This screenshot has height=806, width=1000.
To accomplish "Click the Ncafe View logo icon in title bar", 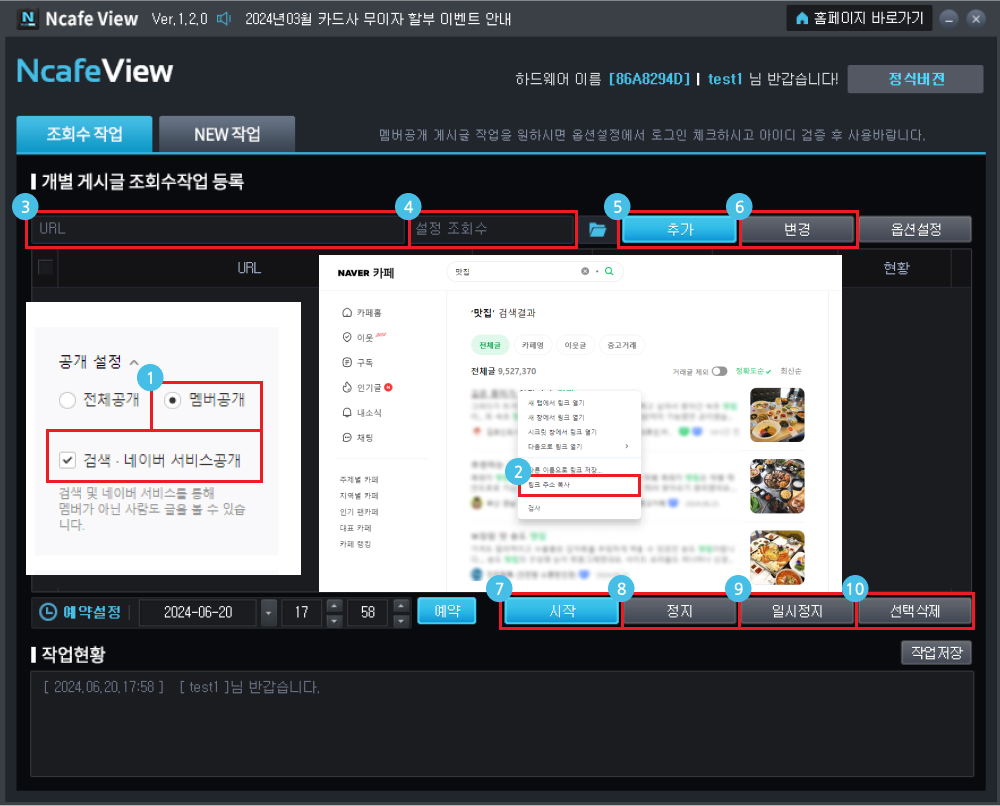I will (28, 18).
